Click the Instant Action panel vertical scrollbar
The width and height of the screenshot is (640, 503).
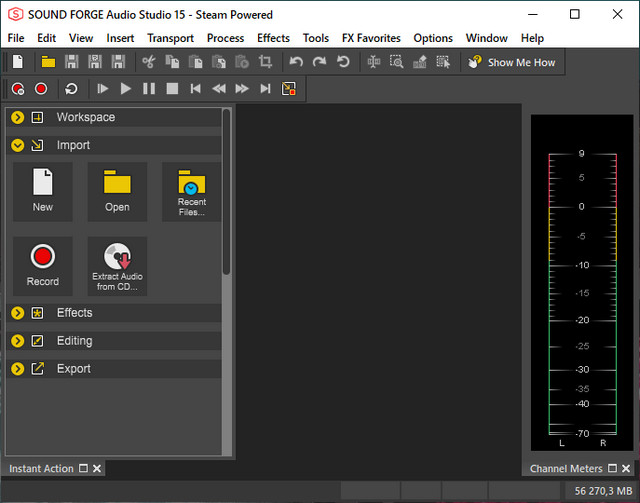pos(227,190)
